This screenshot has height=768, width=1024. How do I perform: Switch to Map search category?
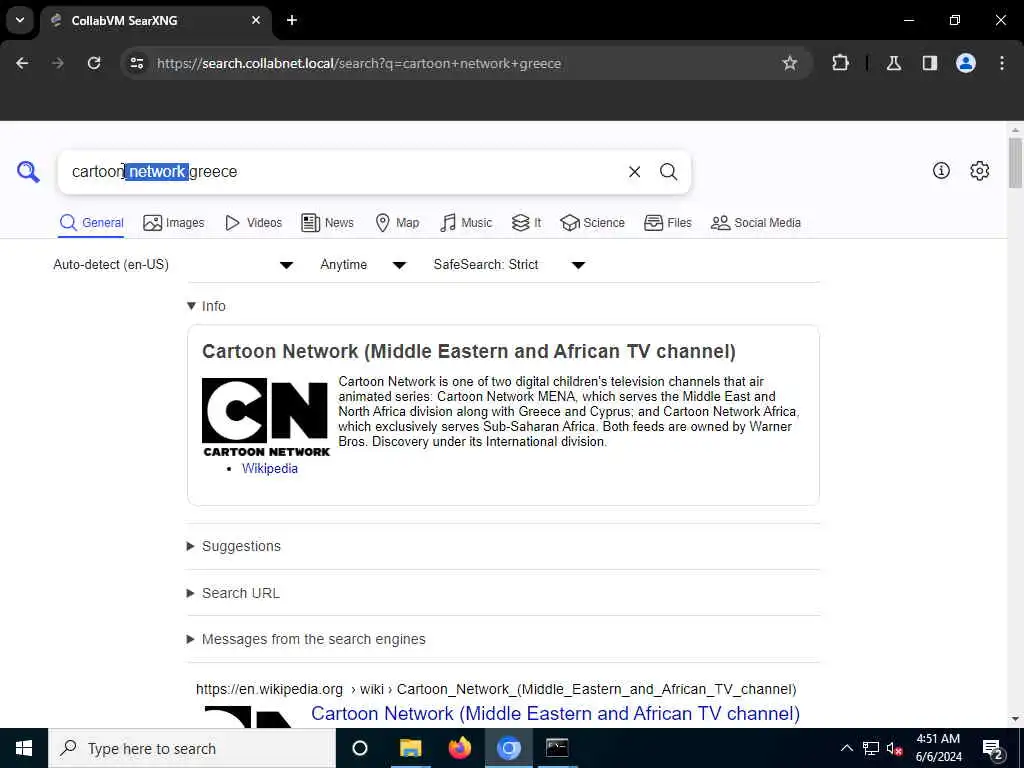click(x=397, y=223)
